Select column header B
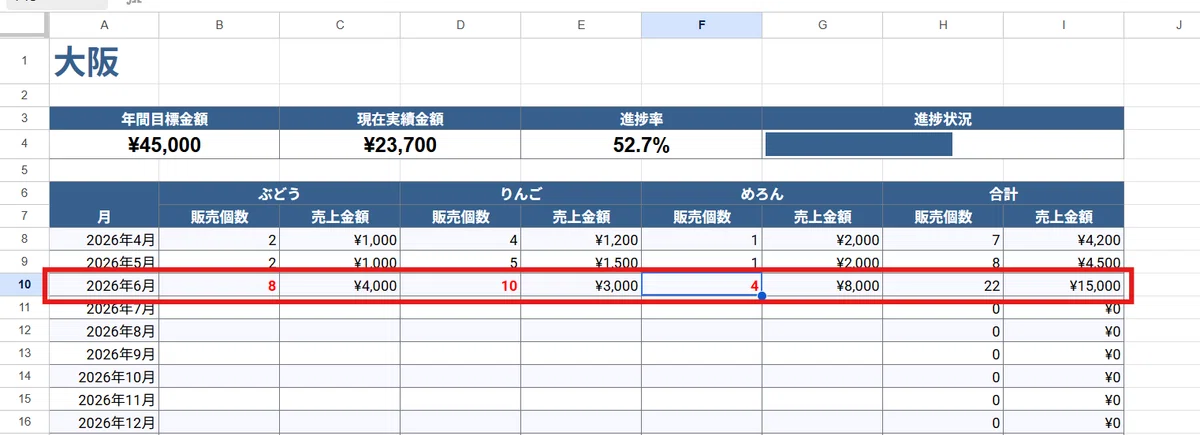Image resolution: width=1200 pixels, height=435 pixels. click(x=219, y=25)
